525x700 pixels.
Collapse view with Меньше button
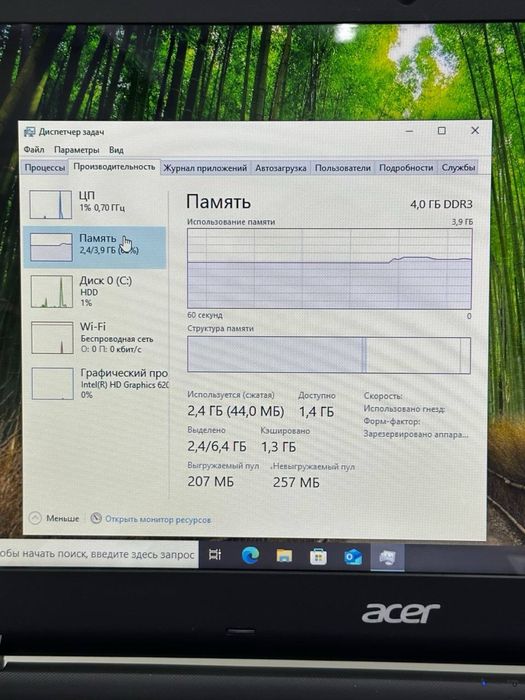[x=54, y=518]
